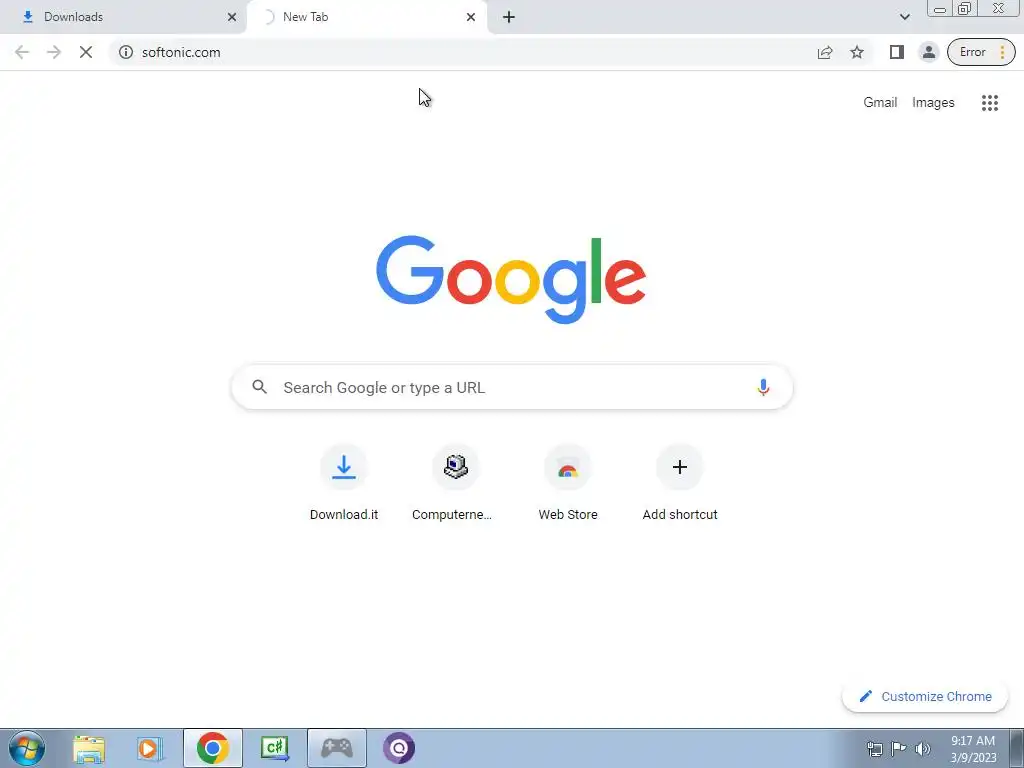The image size is (1024, 768).
Task: Click the taskbar clock showing 9:17 AM
Action: click(972, 749)
